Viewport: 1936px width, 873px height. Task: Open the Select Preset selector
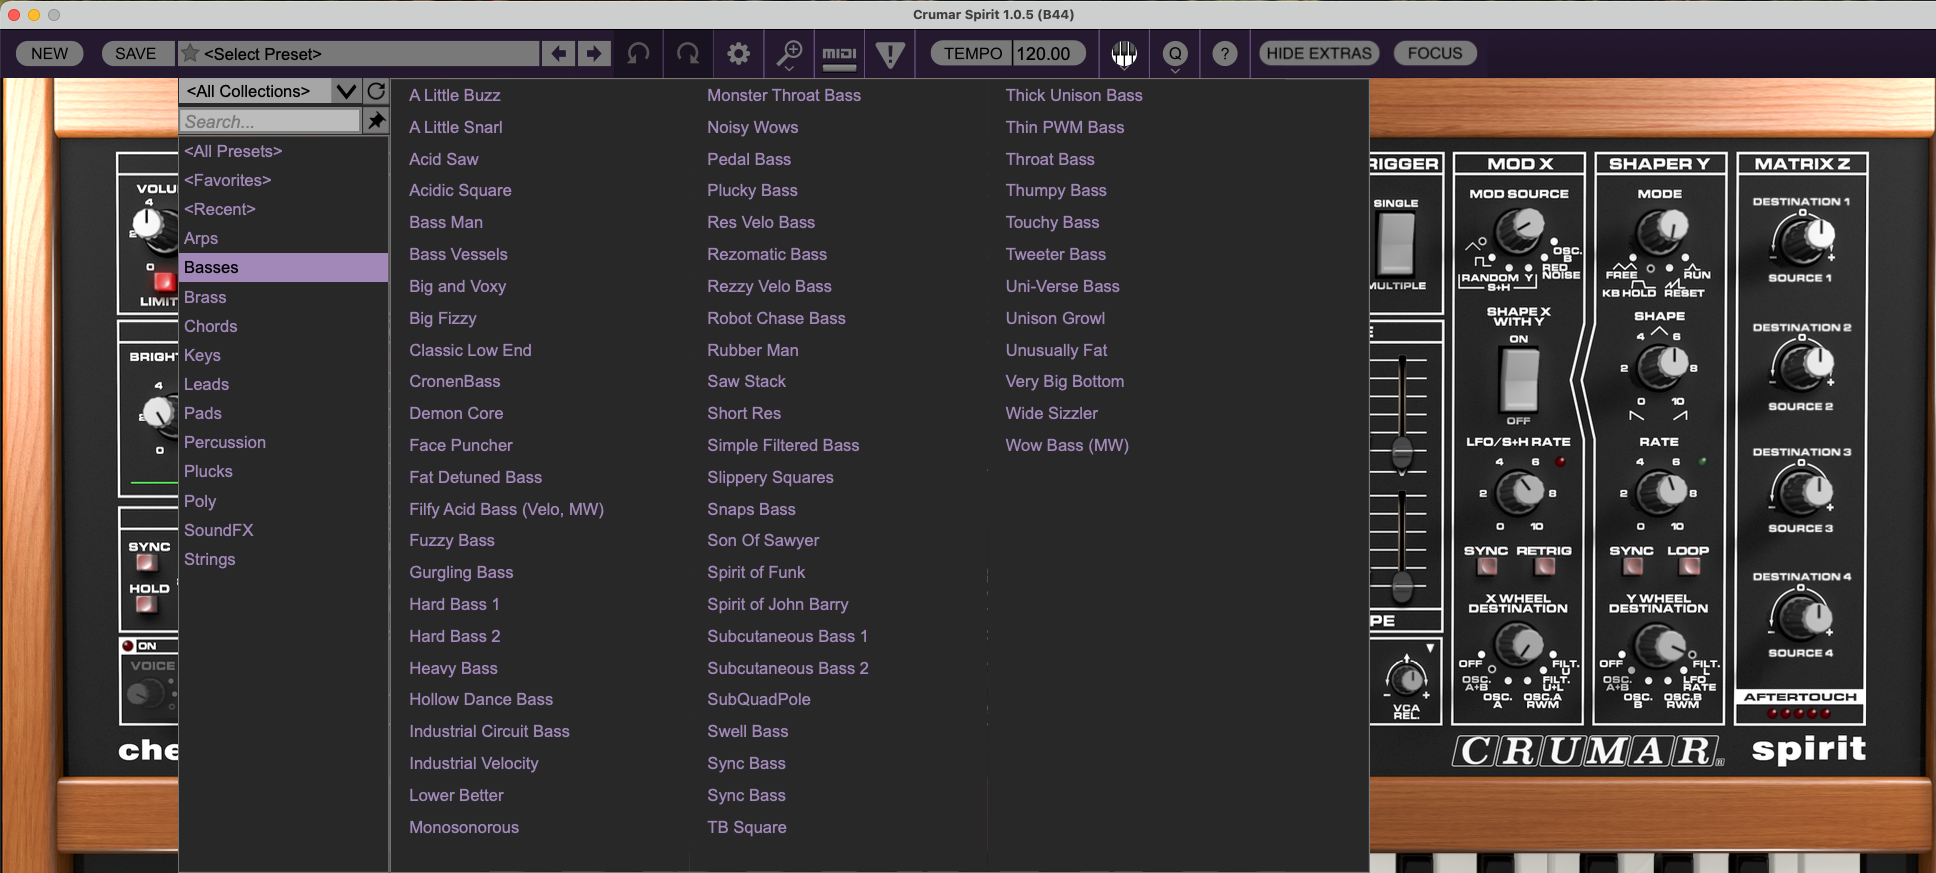[x=360, y=53]
